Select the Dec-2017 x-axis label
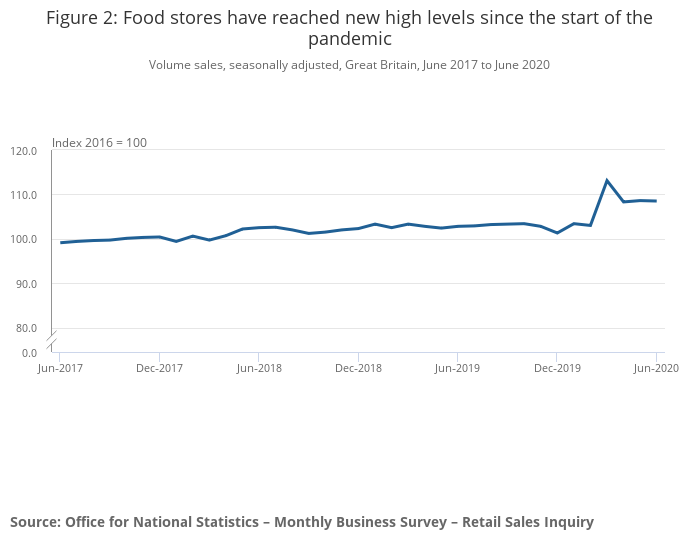 tap(159, 368)
